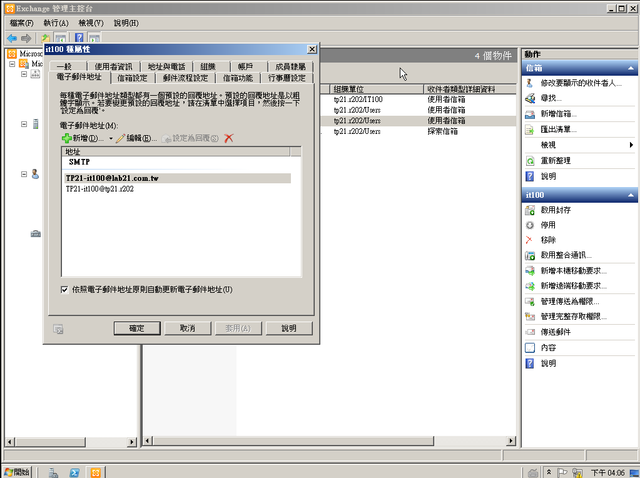Click the results pane horizontal scrollbar
640x478 pixels.
point(293,441)
